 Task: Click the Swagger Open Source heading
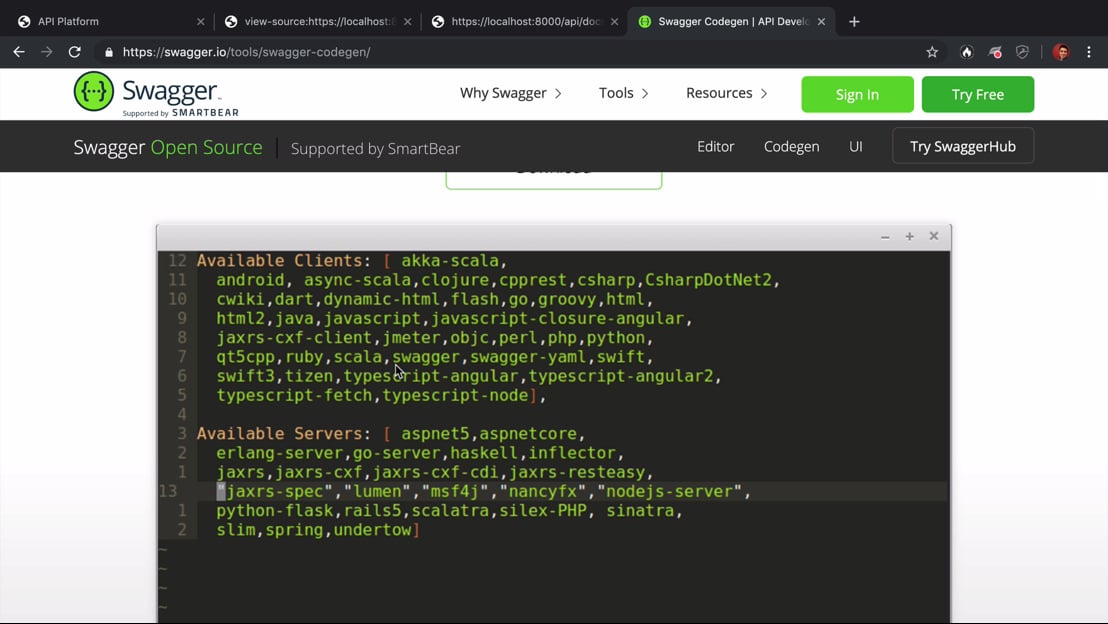point(167,147)
